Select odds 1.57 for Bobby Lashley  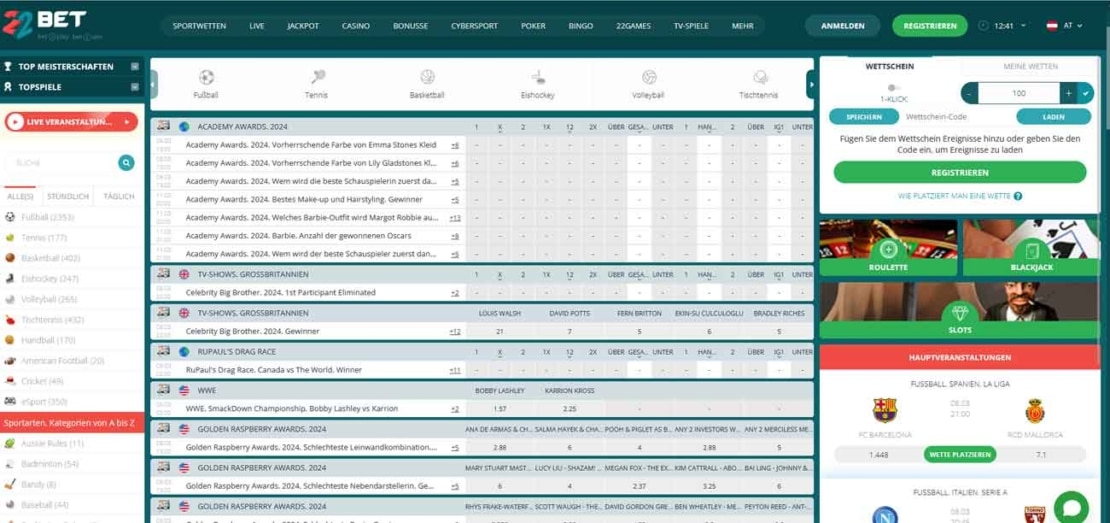[x=500, y=409]
